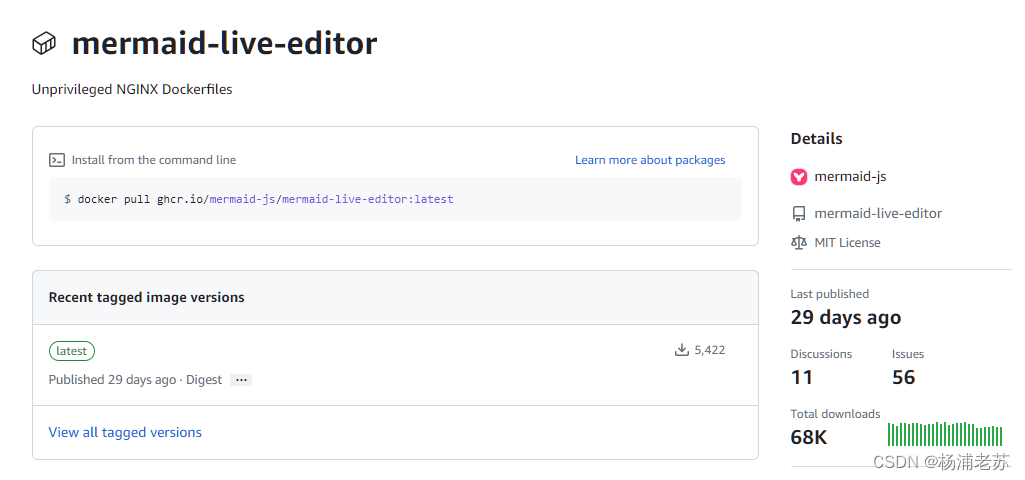Click the terminal icon by Install from command line

(x=57, y=160)
